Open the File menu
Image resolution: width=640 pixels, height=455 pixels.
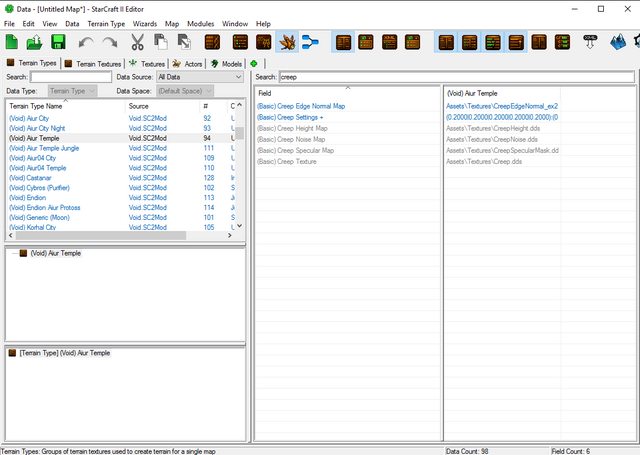pyautogui.click(x=9, y=24)
